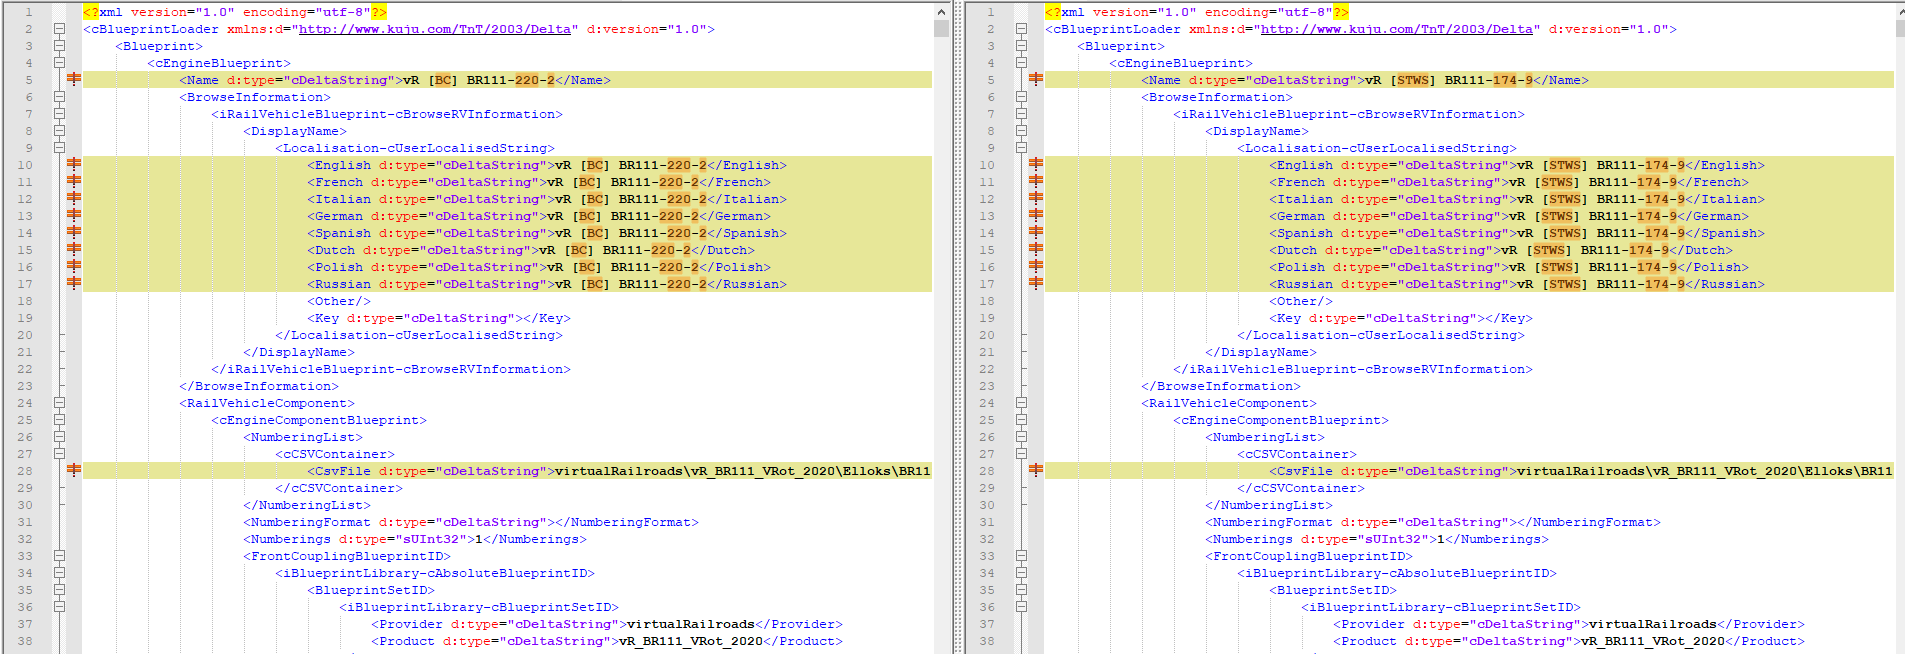Collapse cBlueprintLoader fold on line 2, right pane
The height and width of the screenshot is (654, 1905).
[1021, 29]
